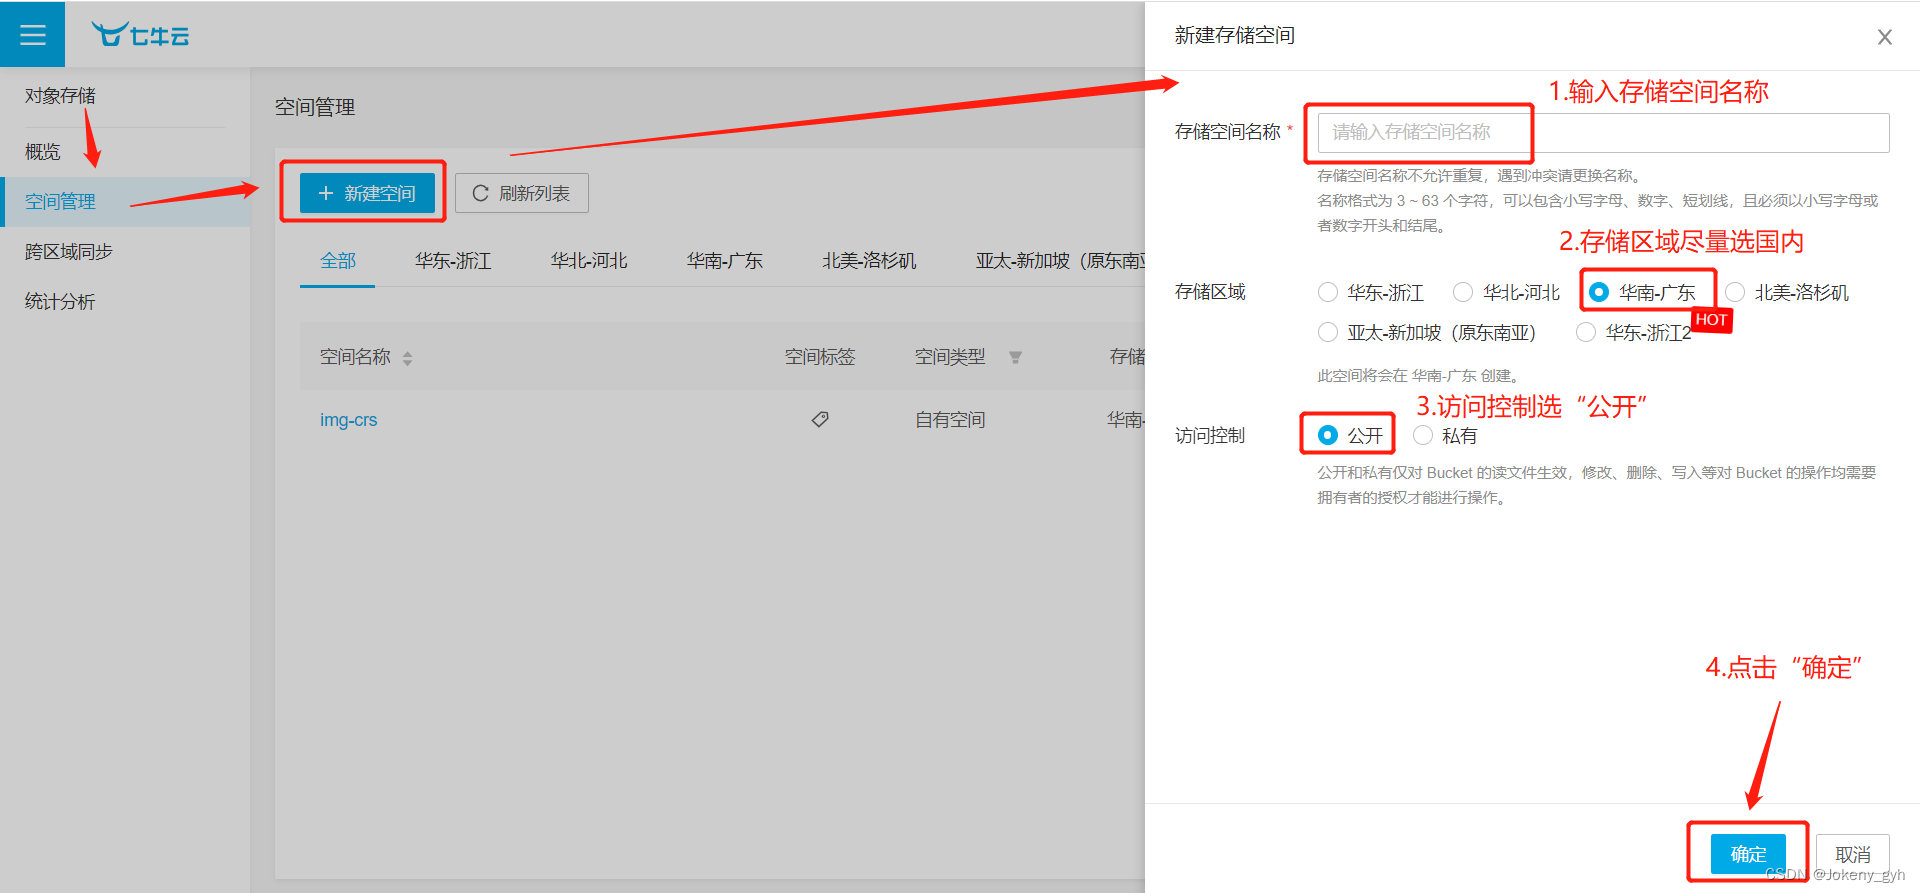The width and height of the screenshot is (1920, 893).
Task: Switch to the 全部 tab
Action: click(338, 261)
